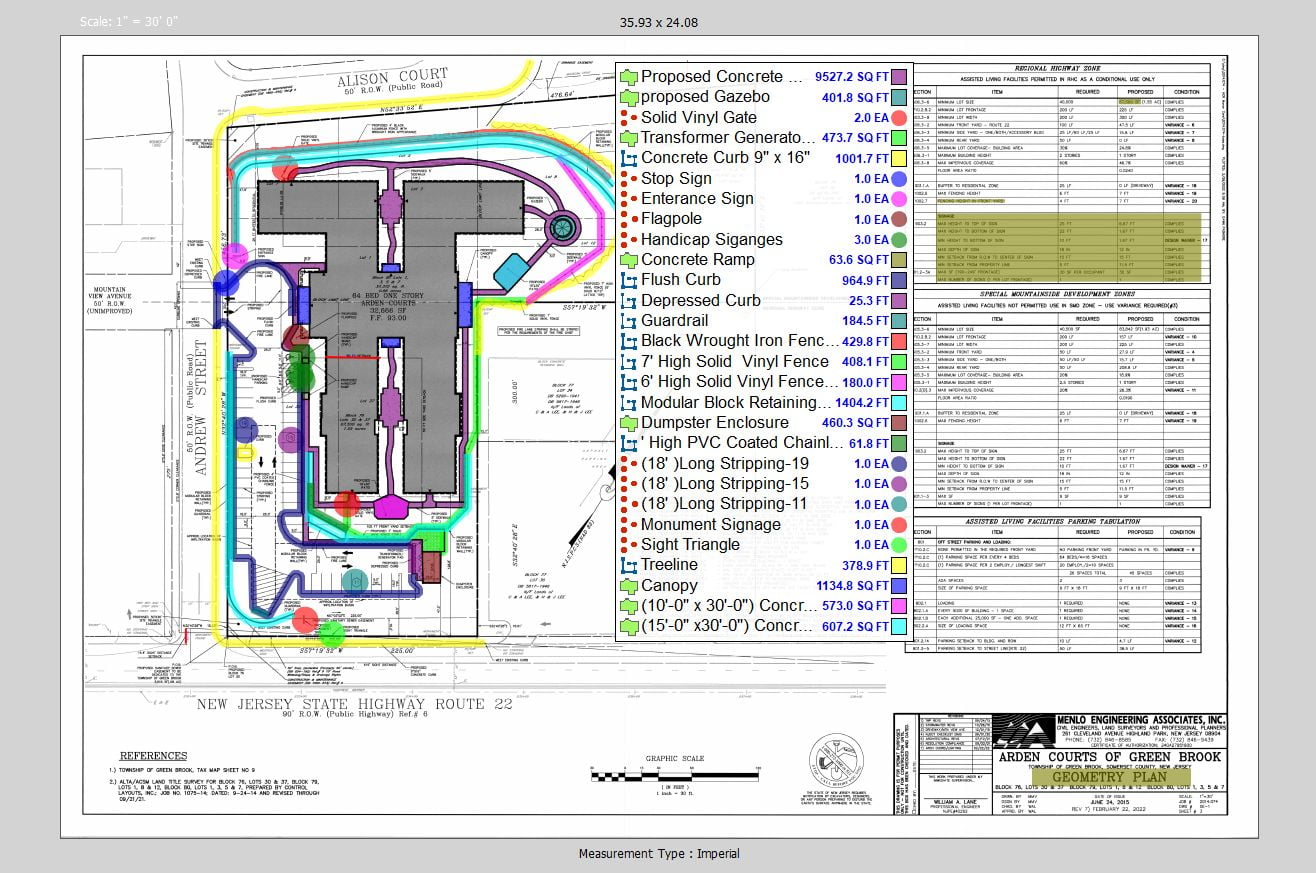Select the Concrete Ramp legend entry
1316x873 pixels.
(698, 260)
